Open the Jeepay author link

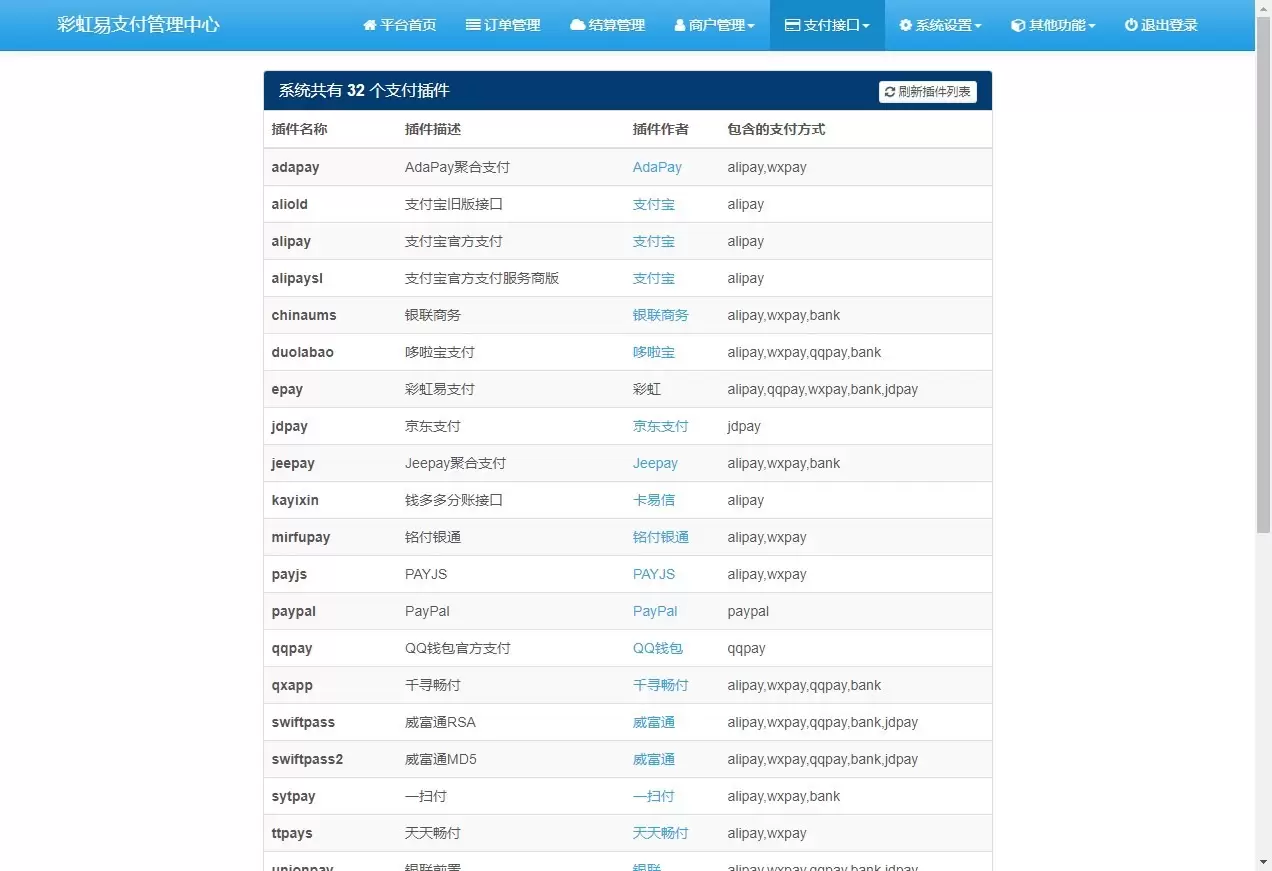click(x=655, y=463)
